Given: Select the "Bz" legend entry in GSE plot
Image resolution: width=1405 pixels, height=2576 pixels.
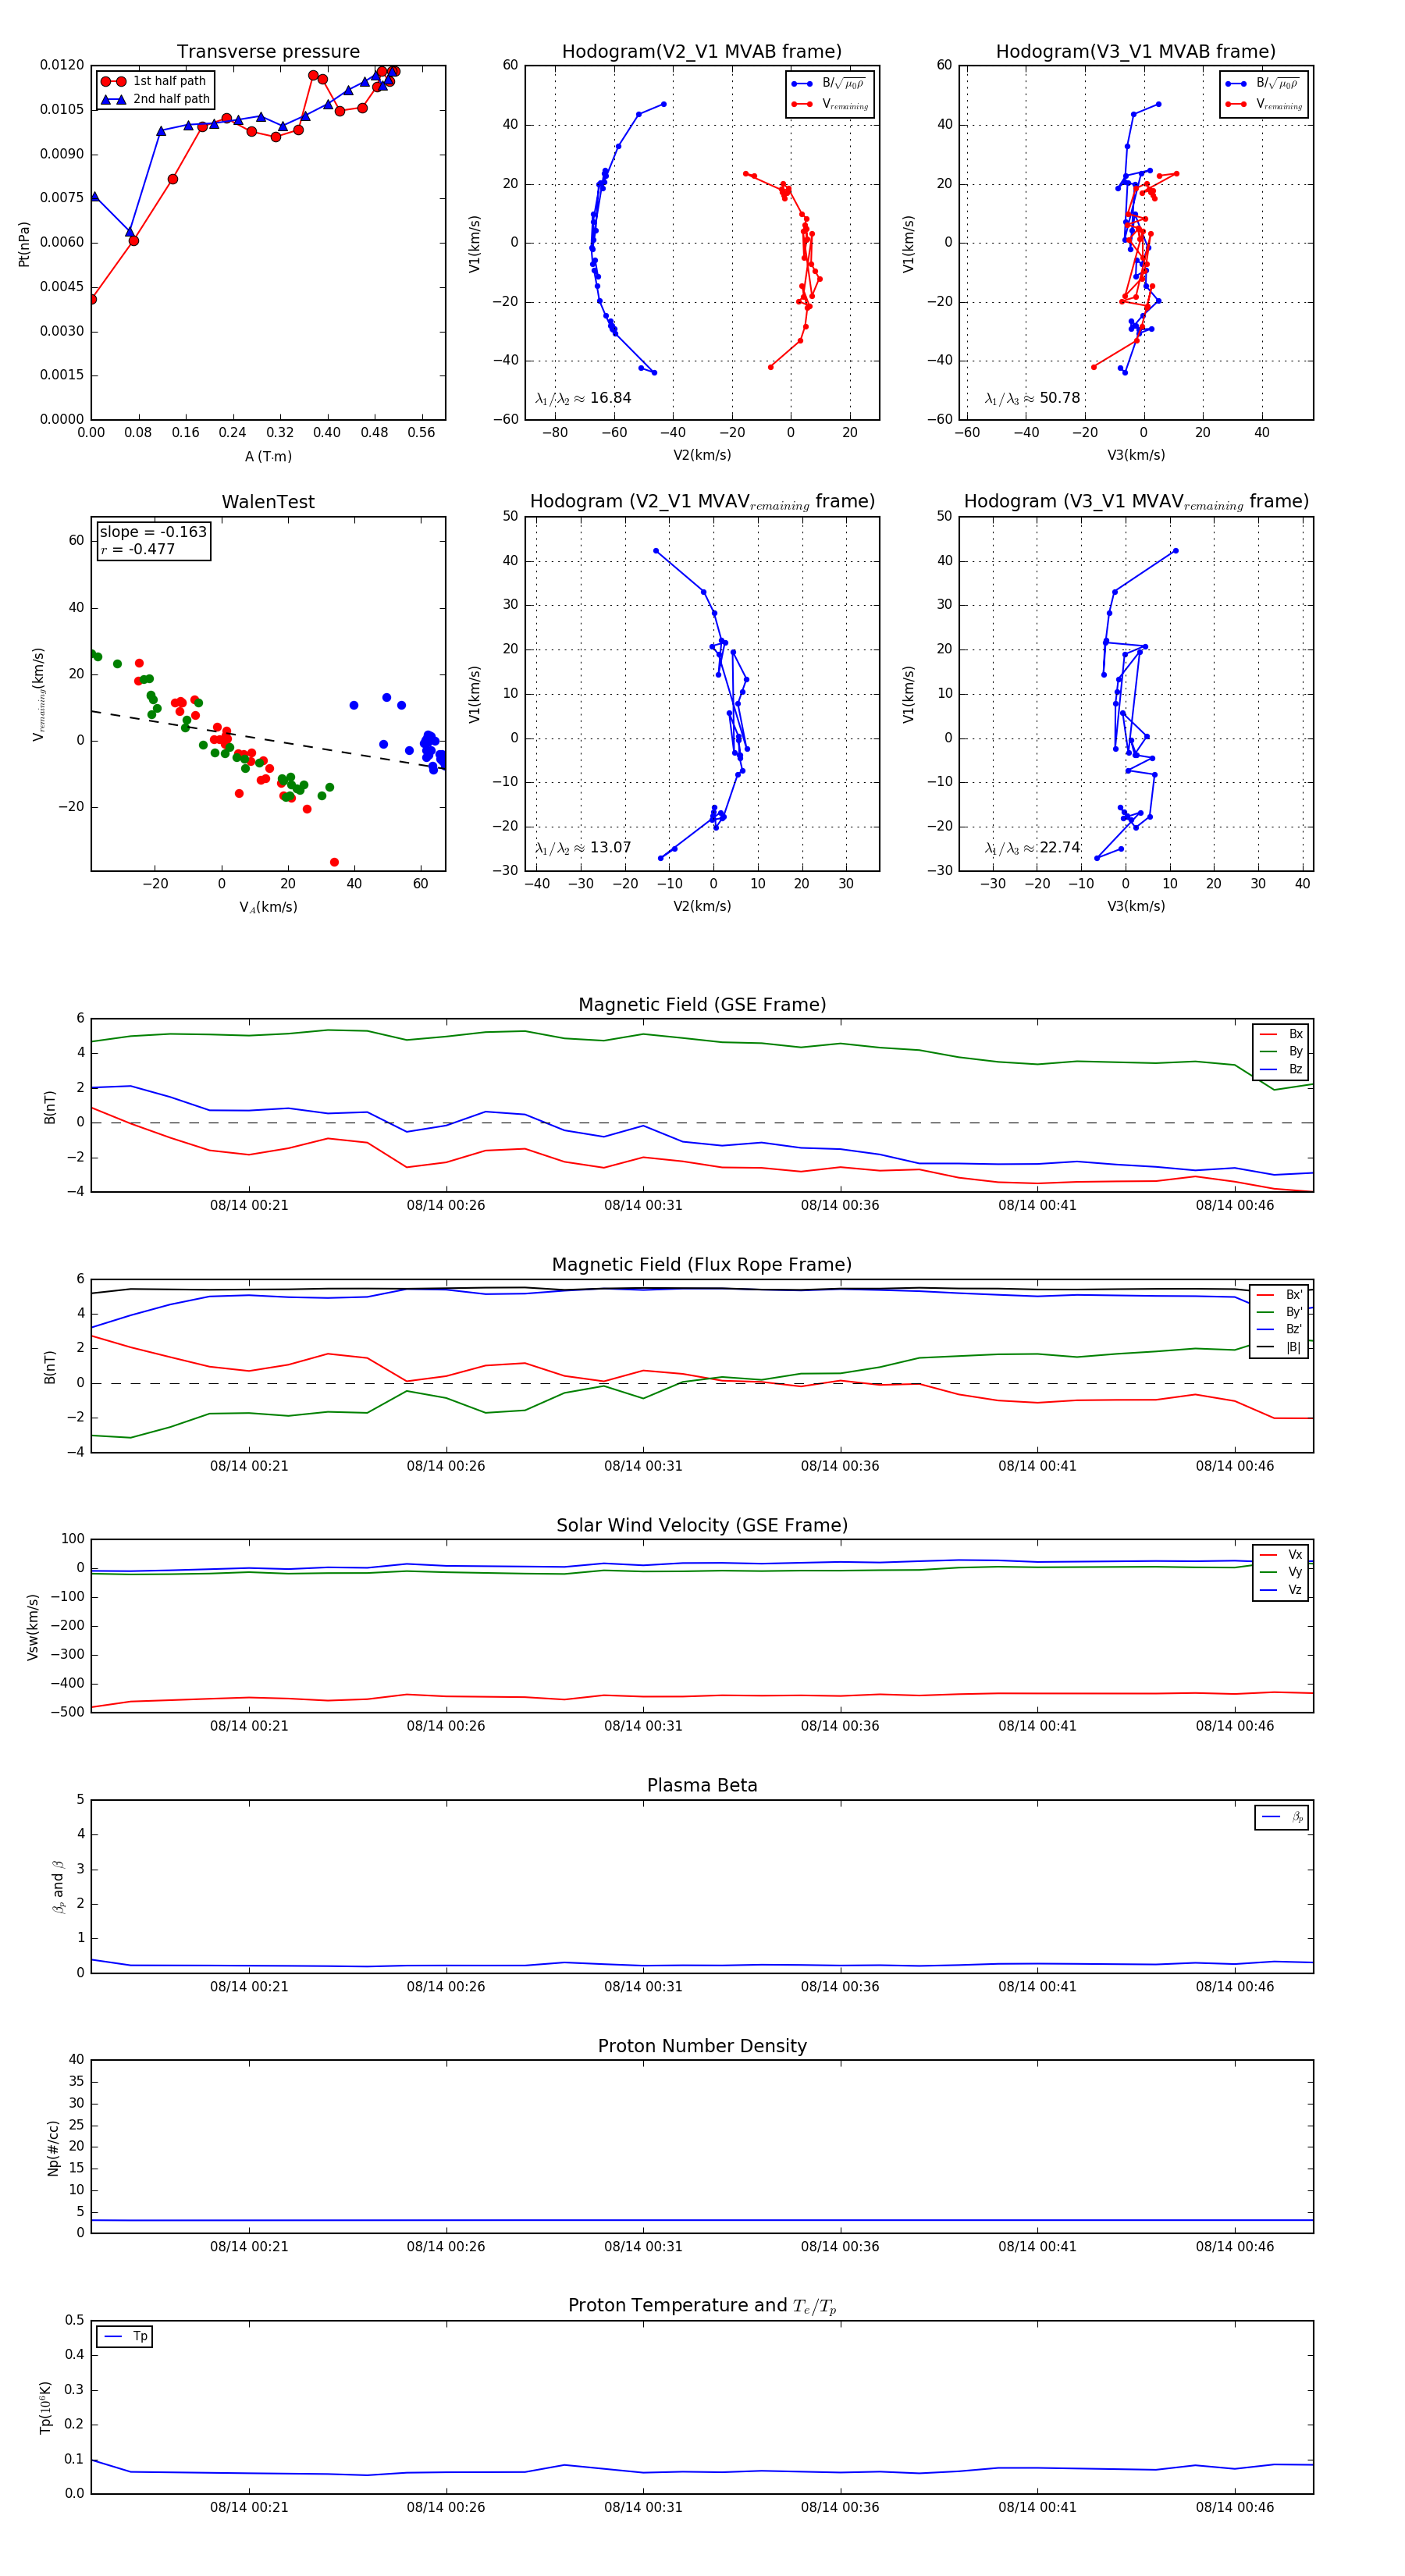Looking at the screenshot, I should coord(1281,1069).
